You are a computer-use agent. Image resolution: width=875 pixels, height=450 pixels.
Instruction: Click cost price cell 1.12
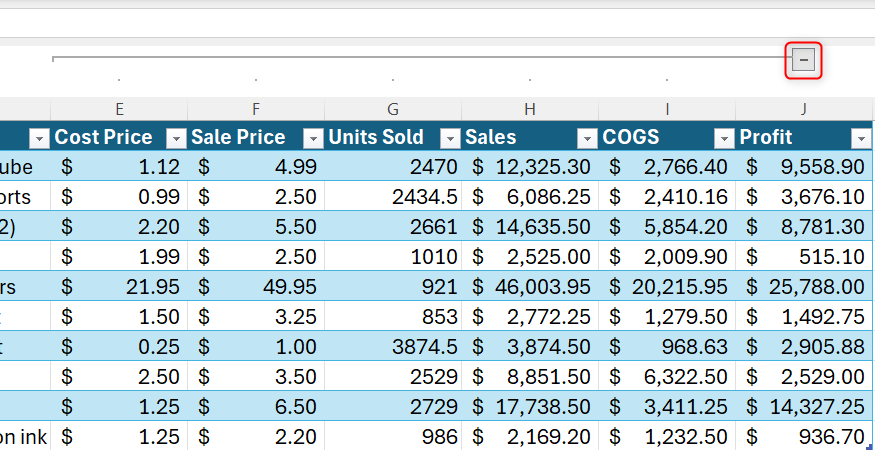[x=119, y=166]
